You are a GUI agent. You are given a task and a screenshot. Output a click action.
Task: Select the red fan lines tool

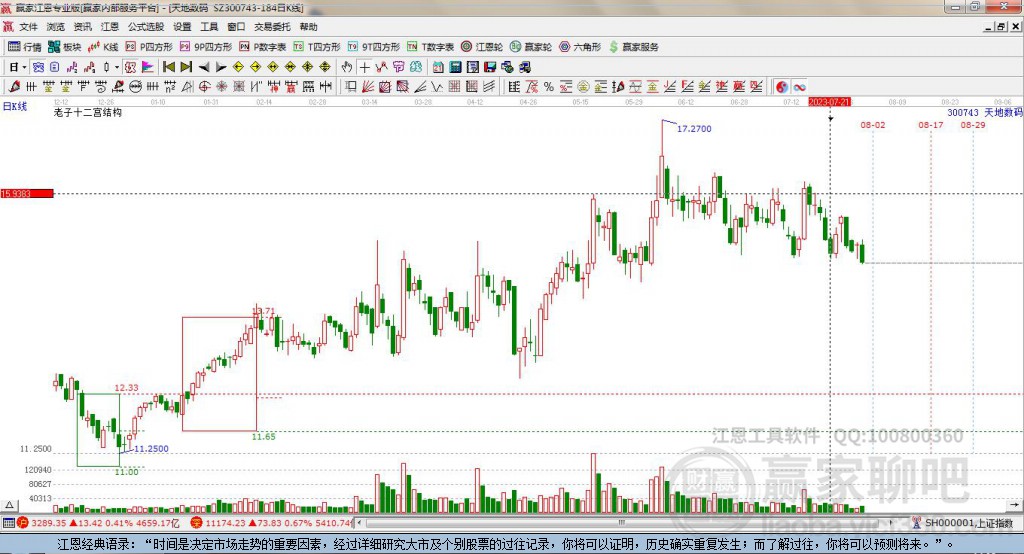click(368, 86)
